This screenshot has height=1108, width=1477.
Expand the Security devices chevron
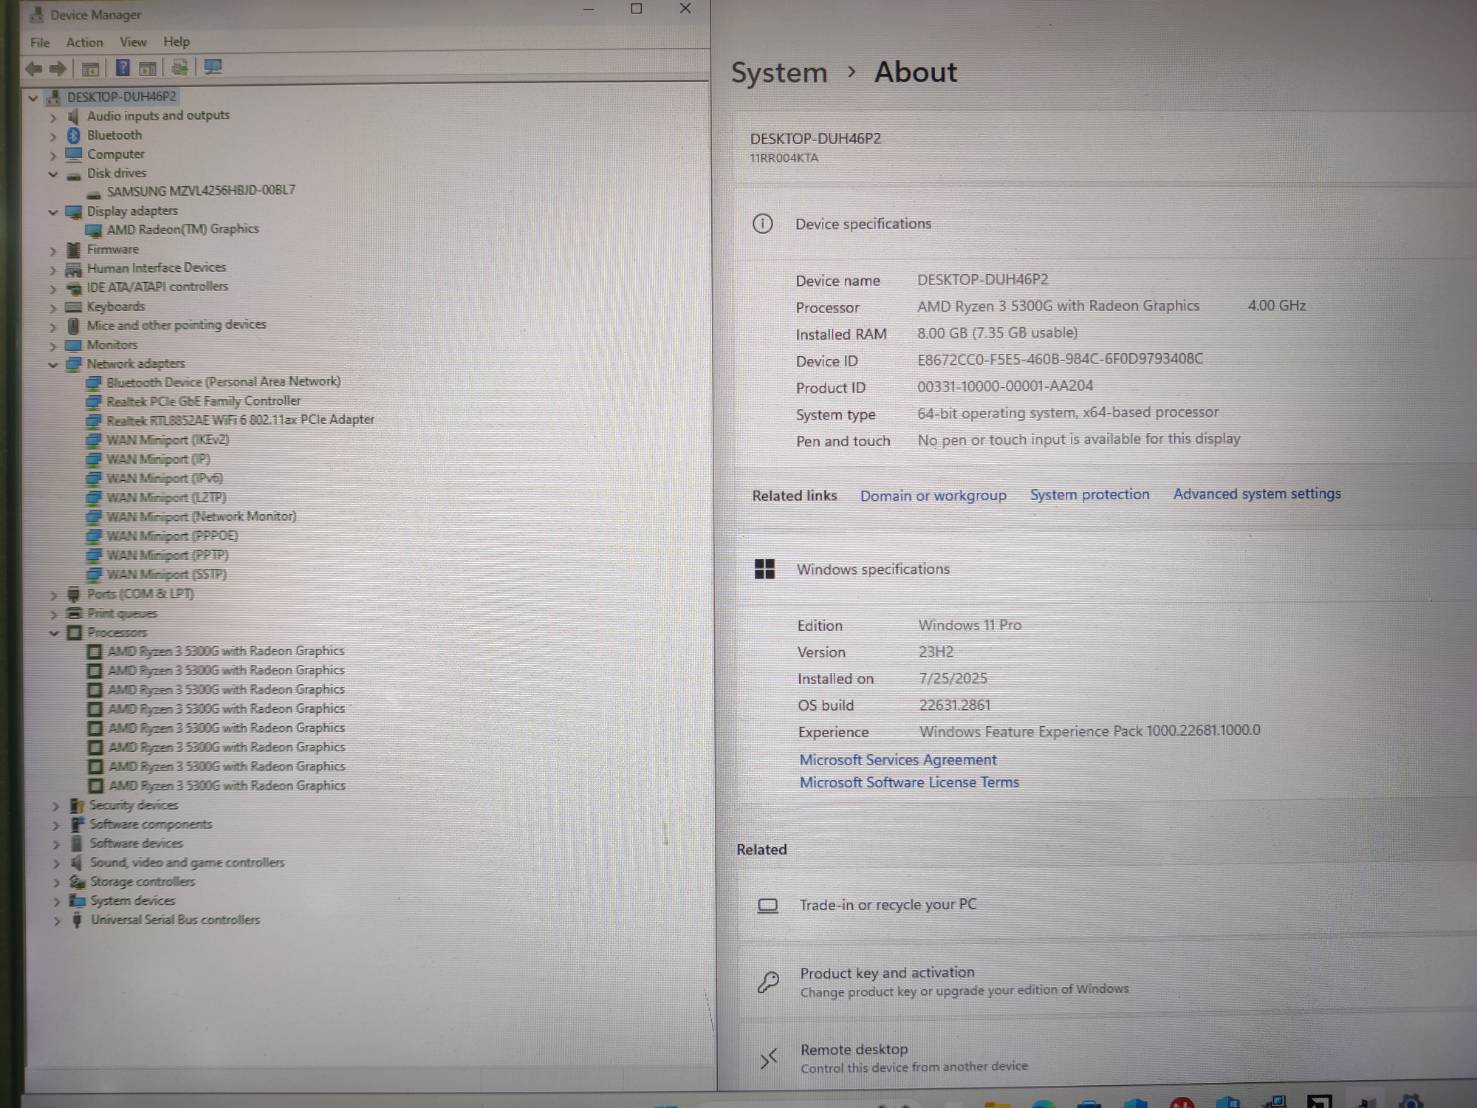pos(56,806)
